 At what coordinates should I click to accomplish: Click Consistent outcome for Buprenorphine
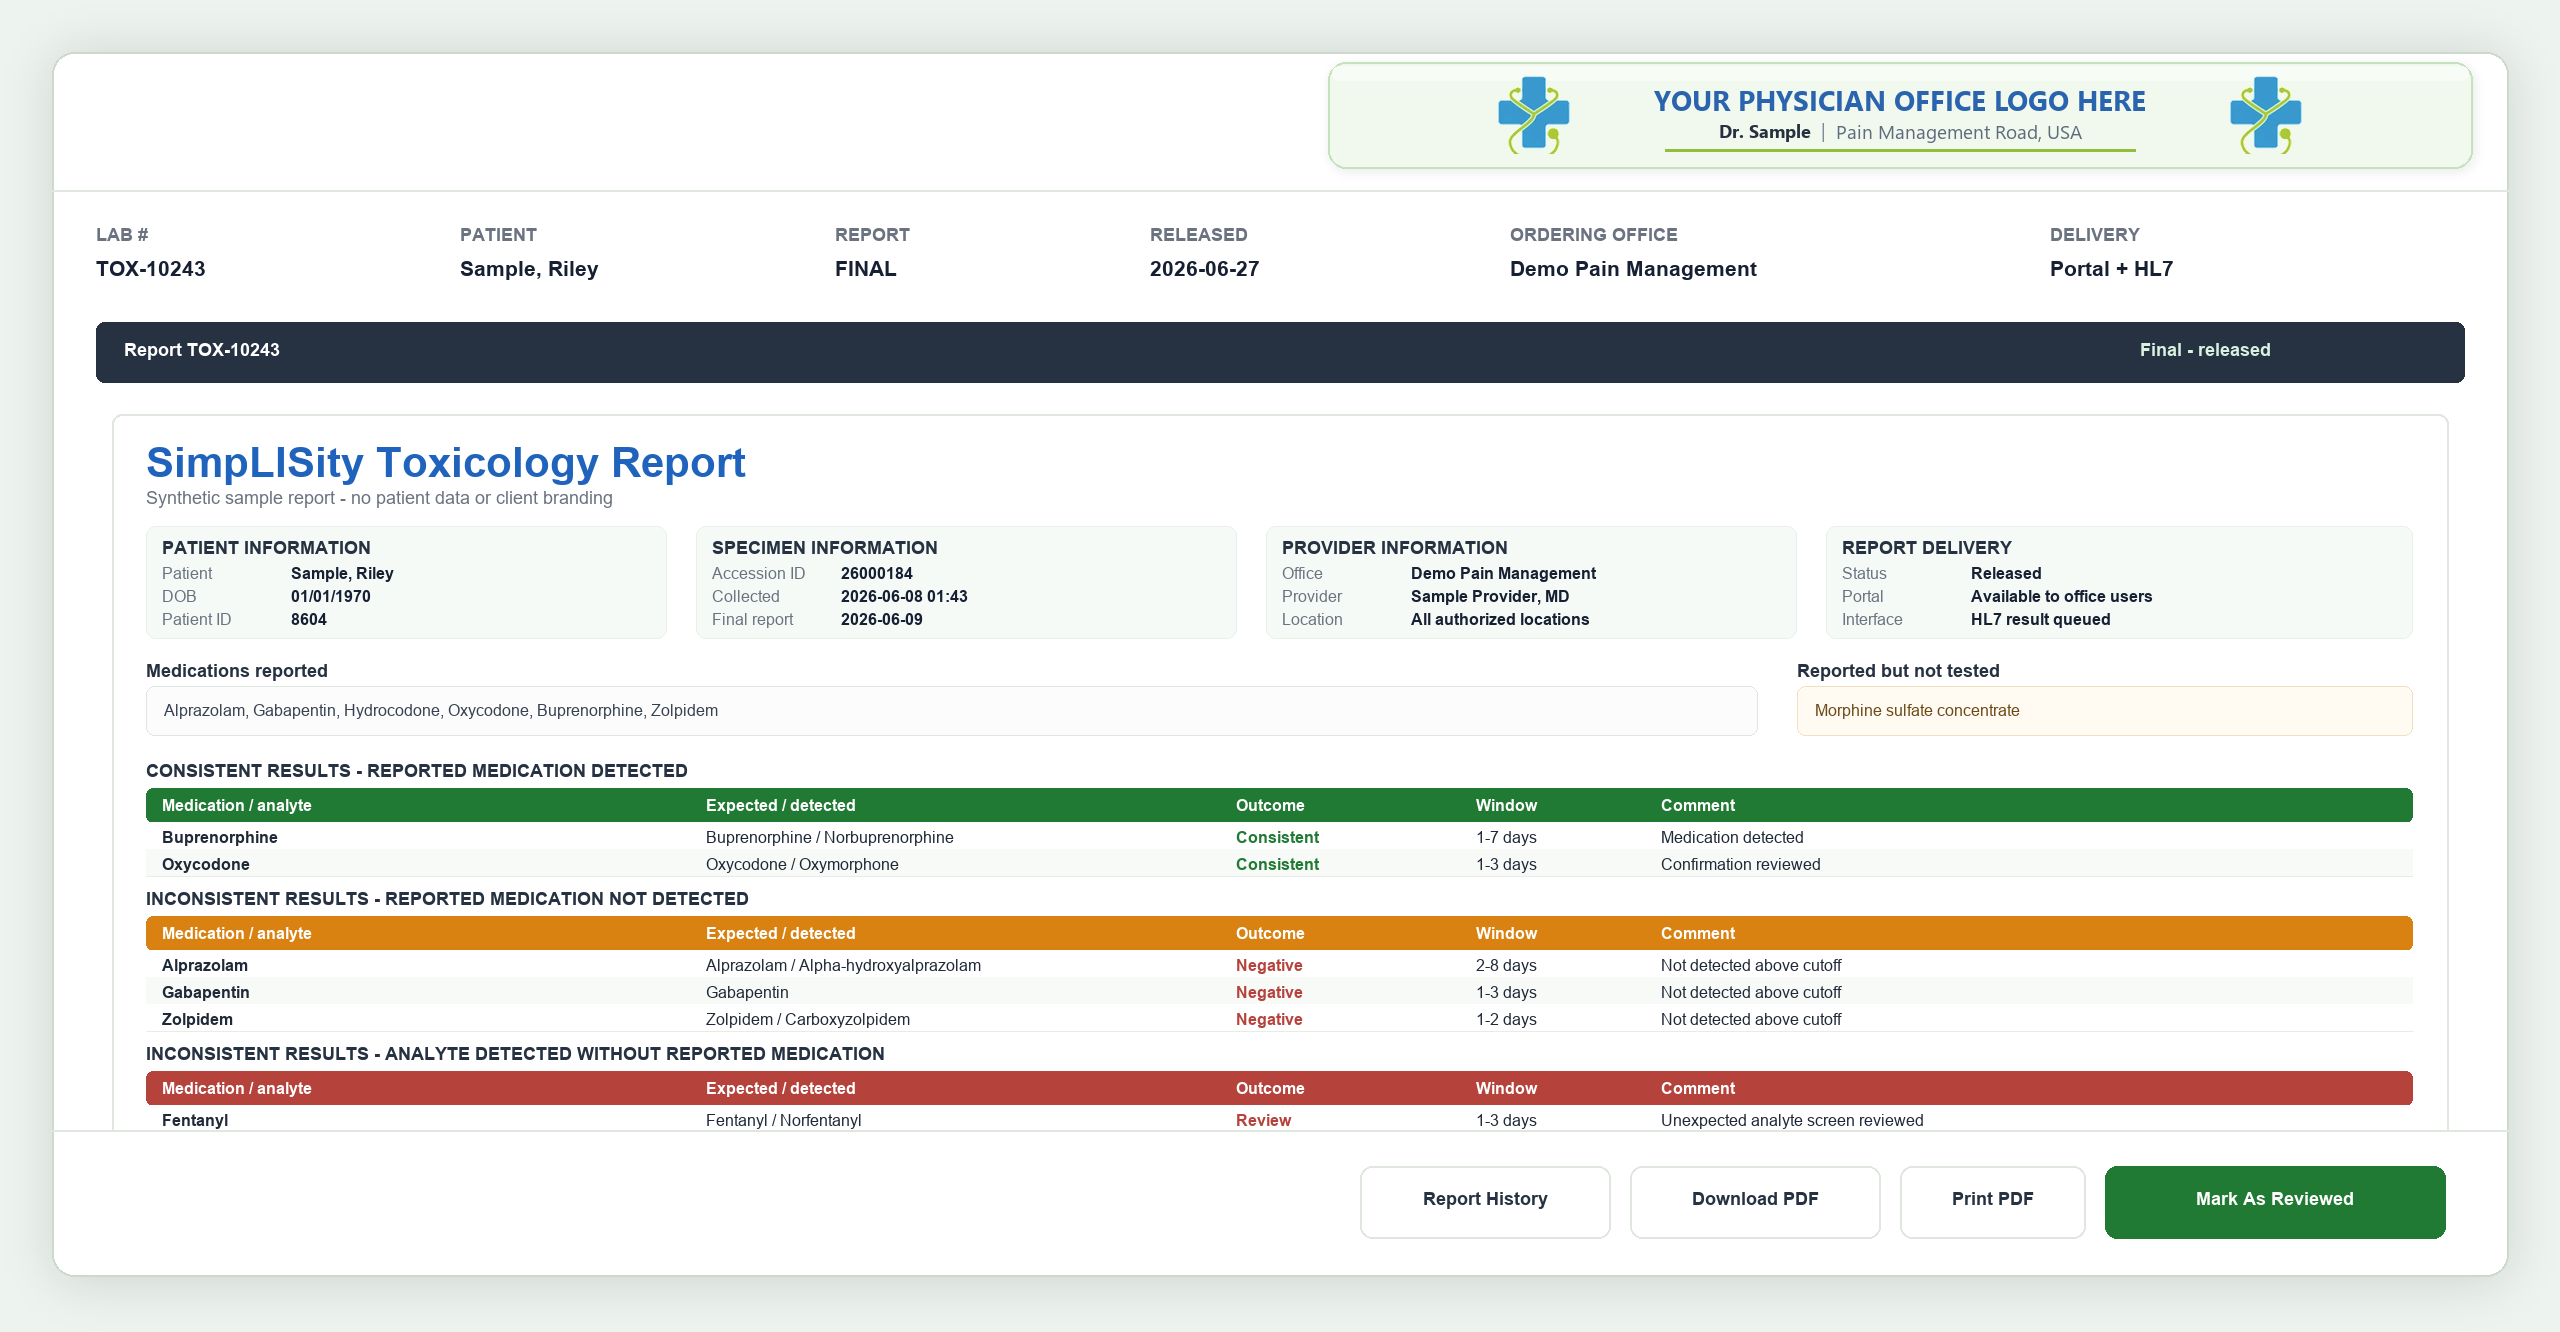click(x=1277, y=837)
